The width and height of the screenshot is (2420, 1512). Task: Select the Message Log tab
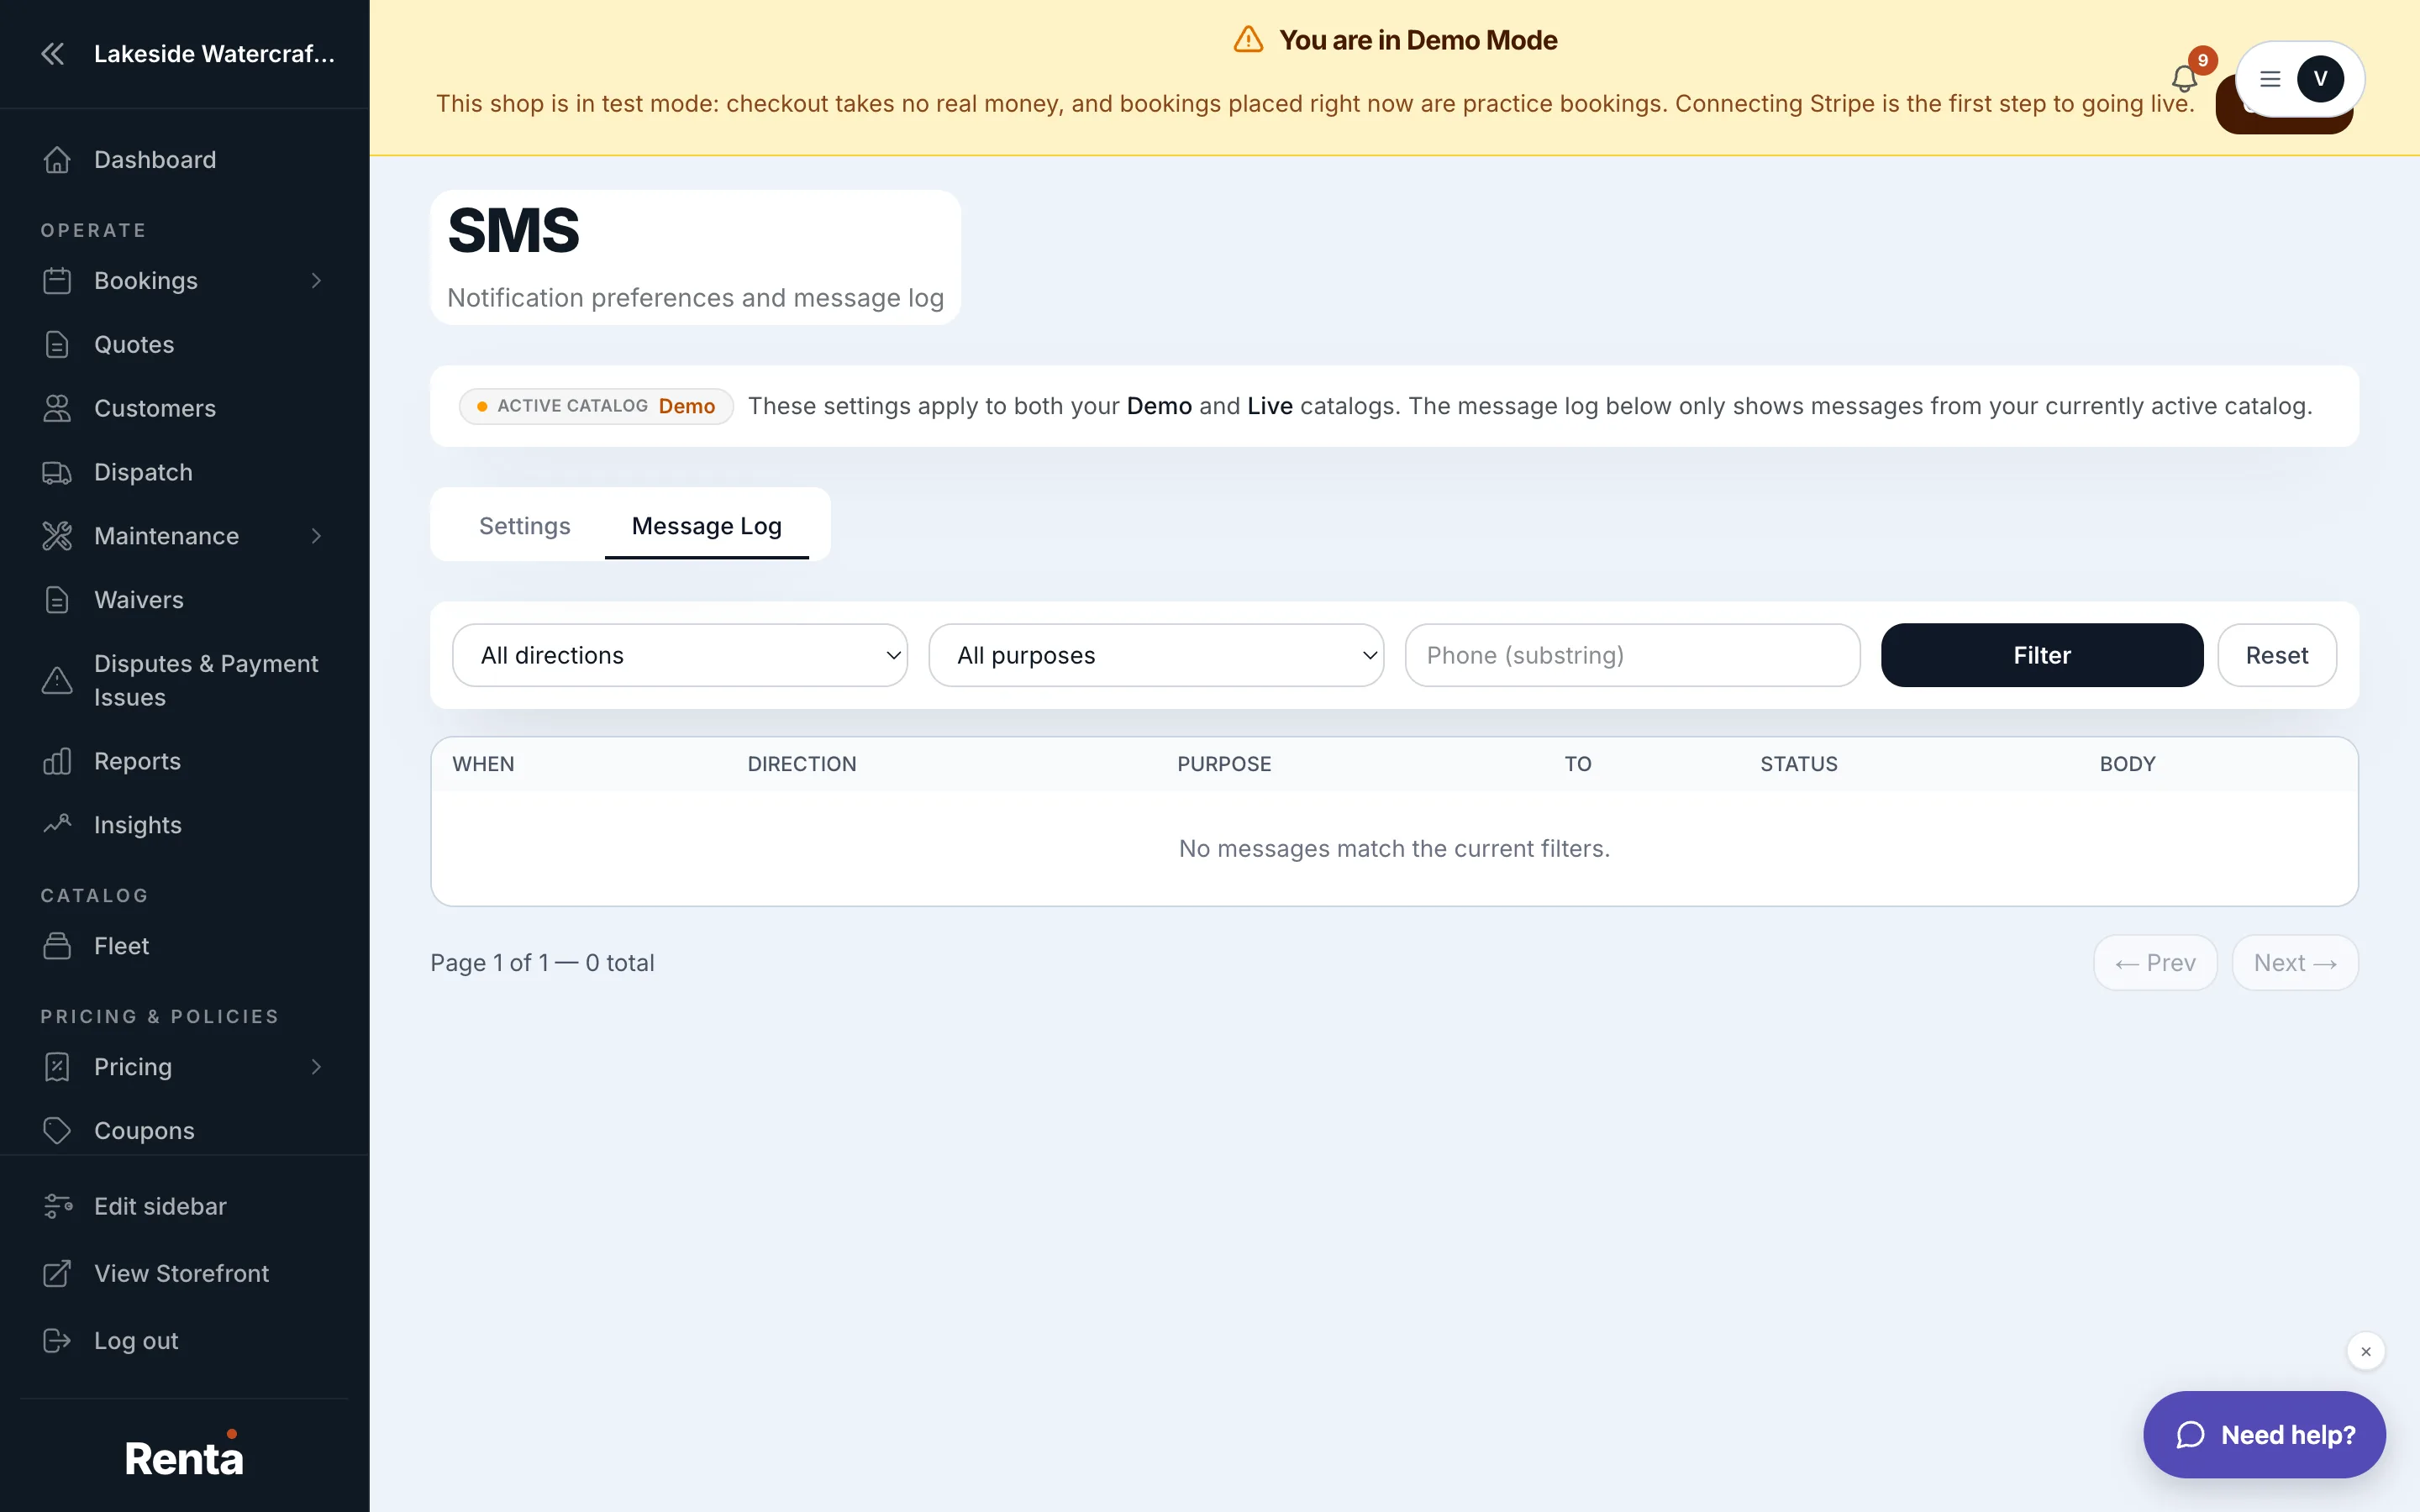pyautogui.click(x=707, y=526)
